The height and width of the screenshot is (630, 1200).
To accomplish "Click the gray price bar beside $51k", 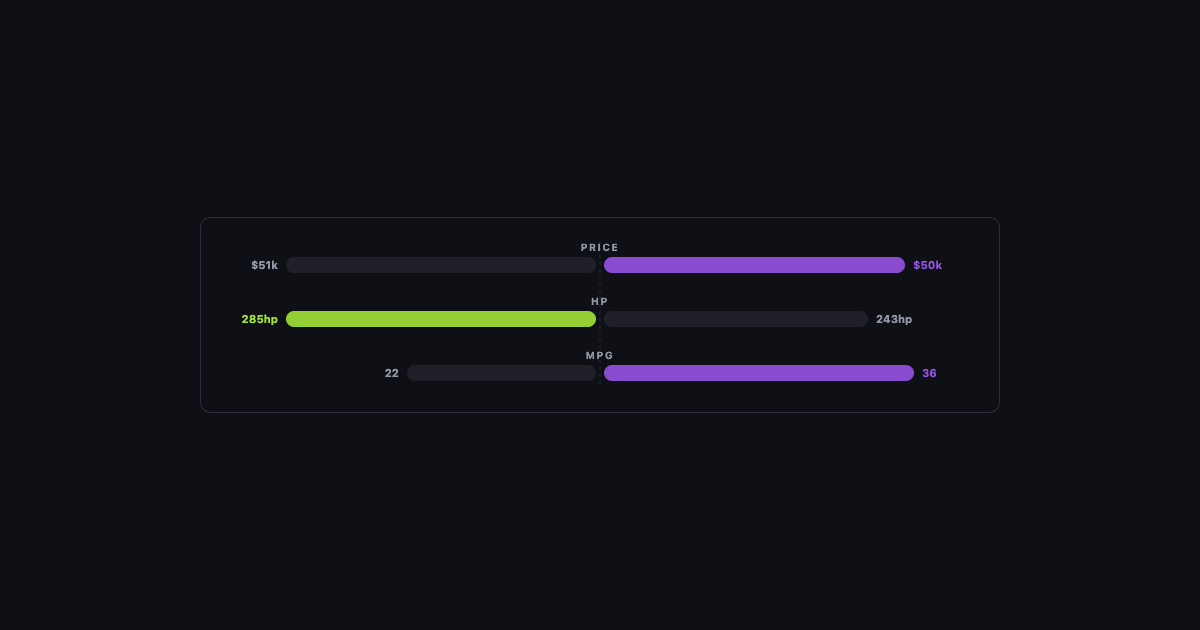I will tap(441, 265).
